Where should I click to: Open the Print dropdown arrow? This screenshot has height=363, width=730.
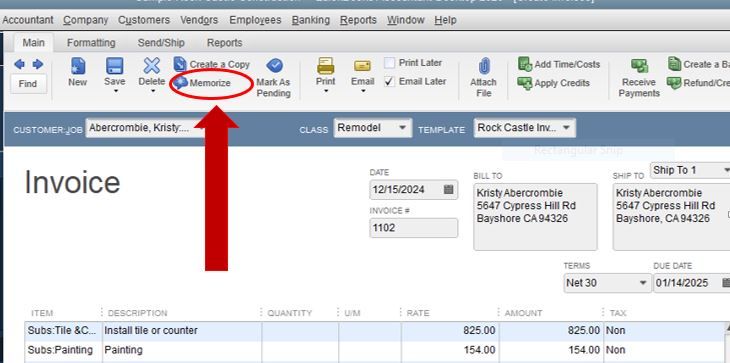pyautogui.click(x=325, y=91)
